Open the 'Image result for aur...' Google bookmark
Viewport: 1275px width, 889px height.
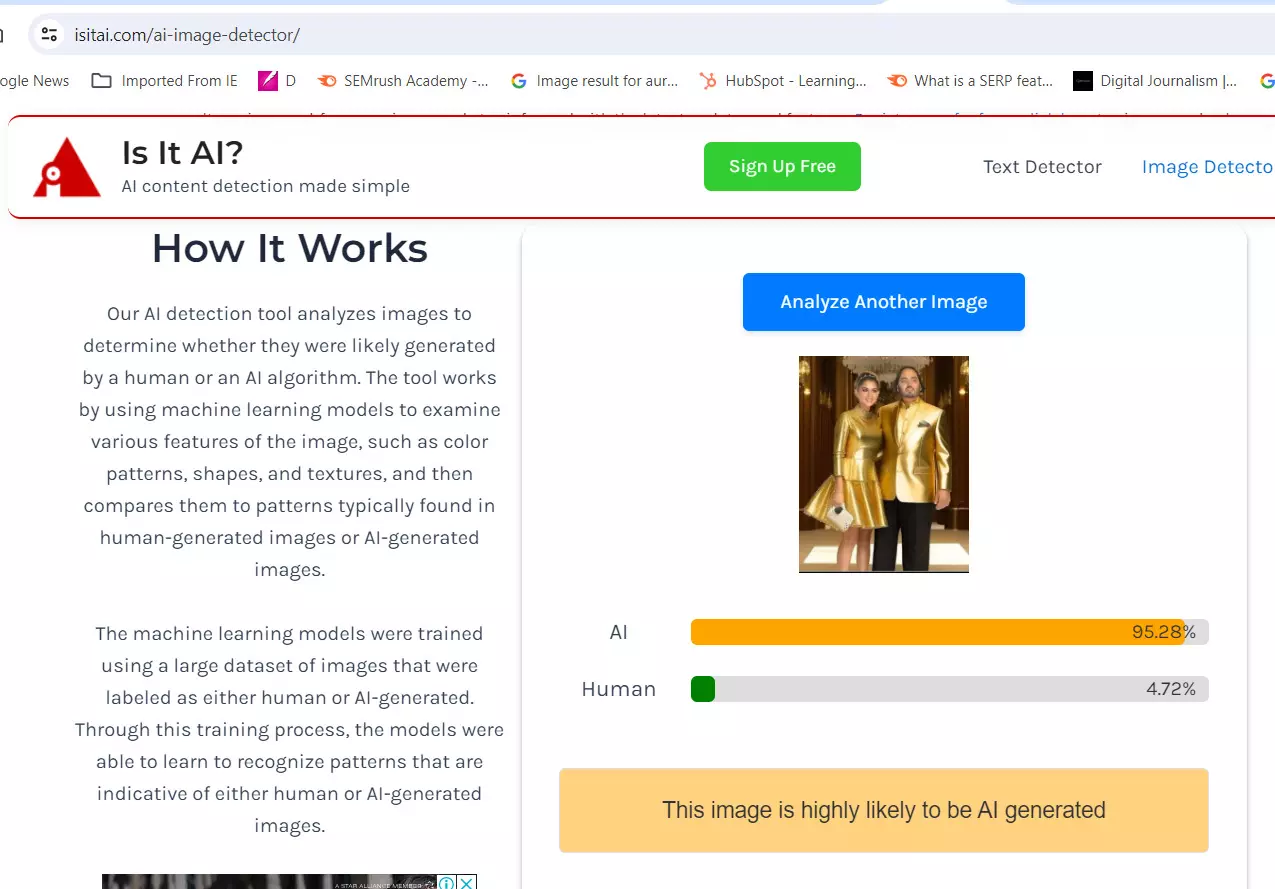click(594, 81)
